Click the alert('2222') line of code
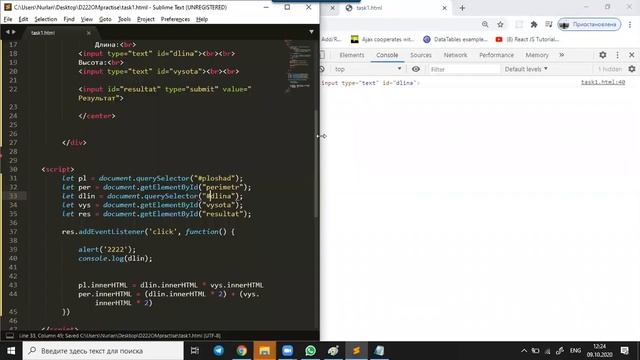This screenshot has height=360, width=640. pos(107,249)
